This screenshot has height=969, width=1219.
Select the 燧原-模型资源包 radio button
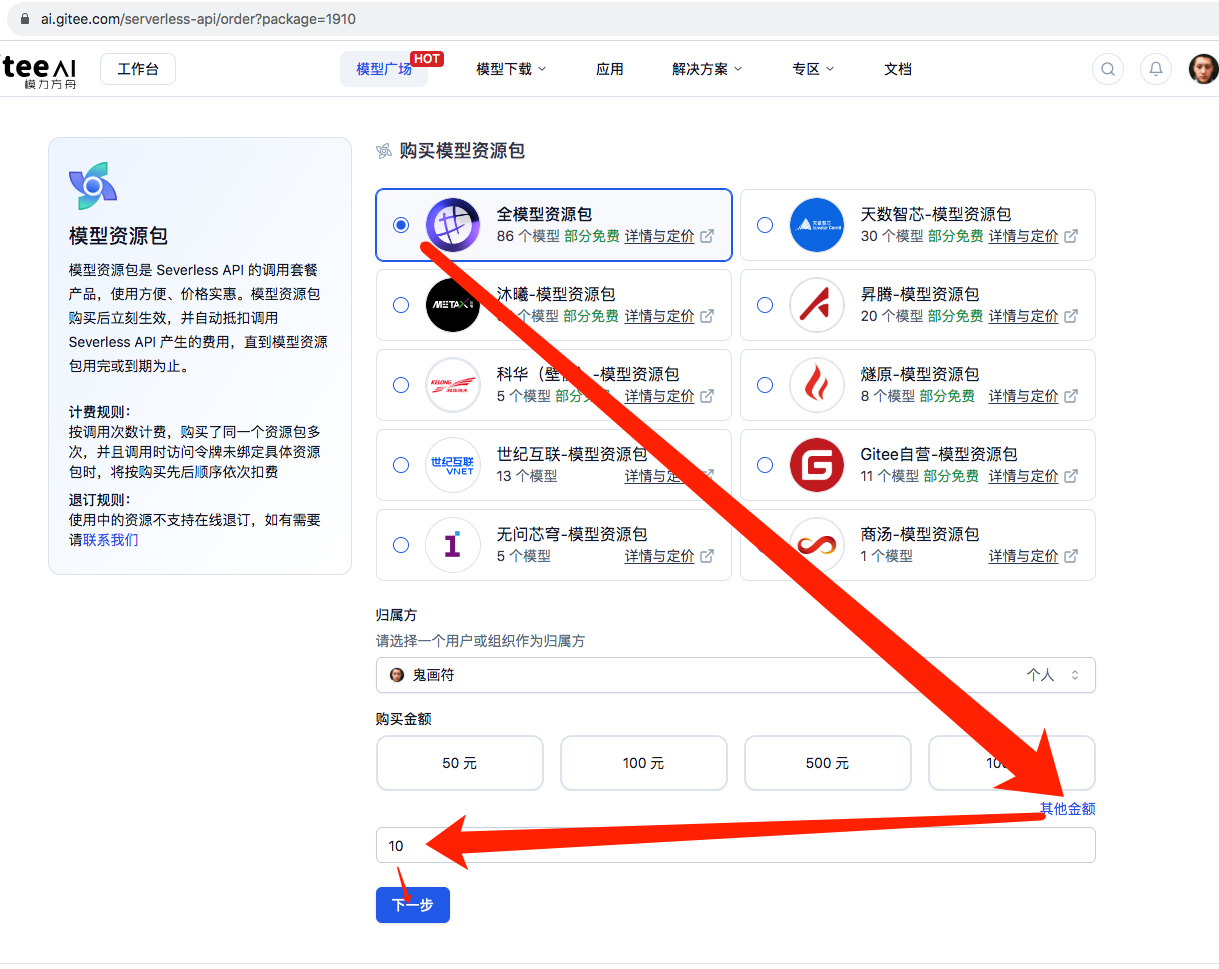(765, 385)
